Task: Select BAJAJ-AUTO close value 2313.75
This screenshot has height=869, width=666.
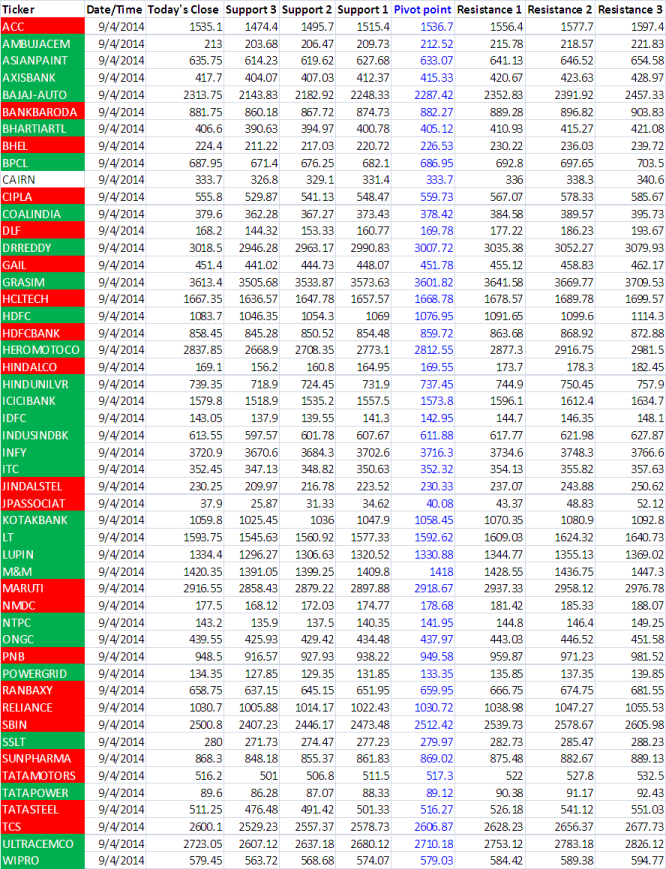Action: (202, 95)
